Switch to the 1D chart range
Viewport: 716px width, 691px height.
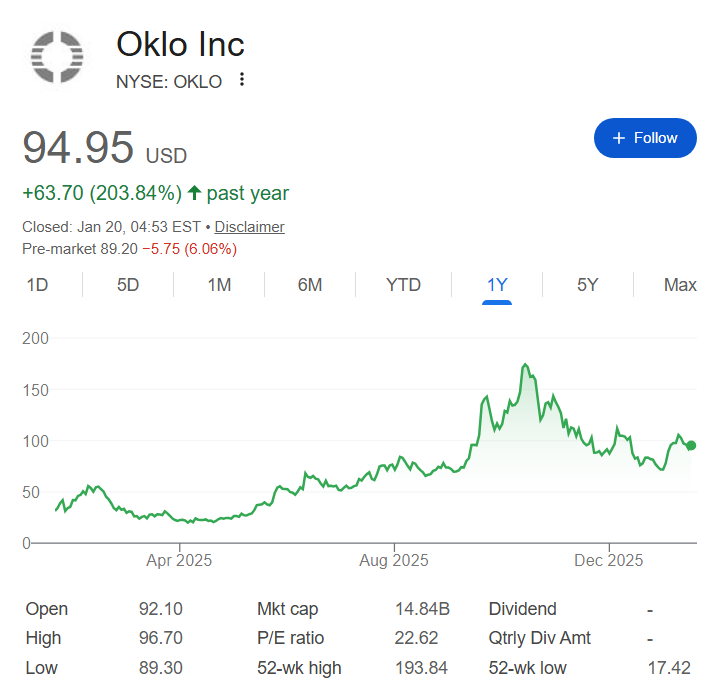point(37,285)
